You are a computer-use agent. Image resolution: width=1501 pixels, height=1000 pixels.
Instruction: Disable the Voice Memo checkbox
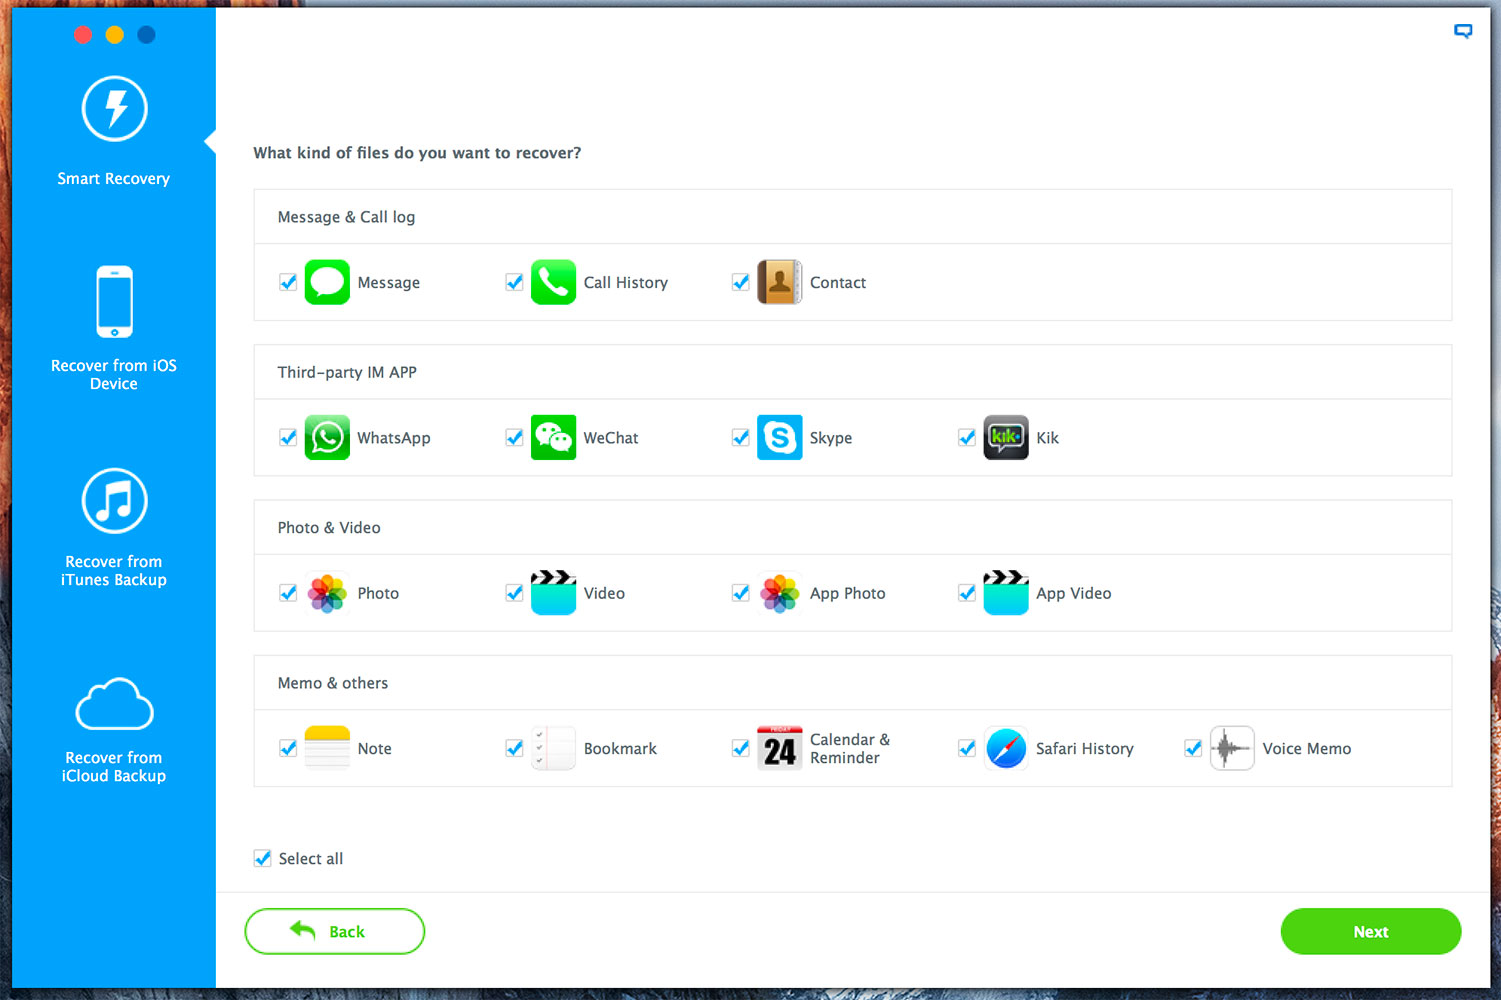[x=1193, y=748]
